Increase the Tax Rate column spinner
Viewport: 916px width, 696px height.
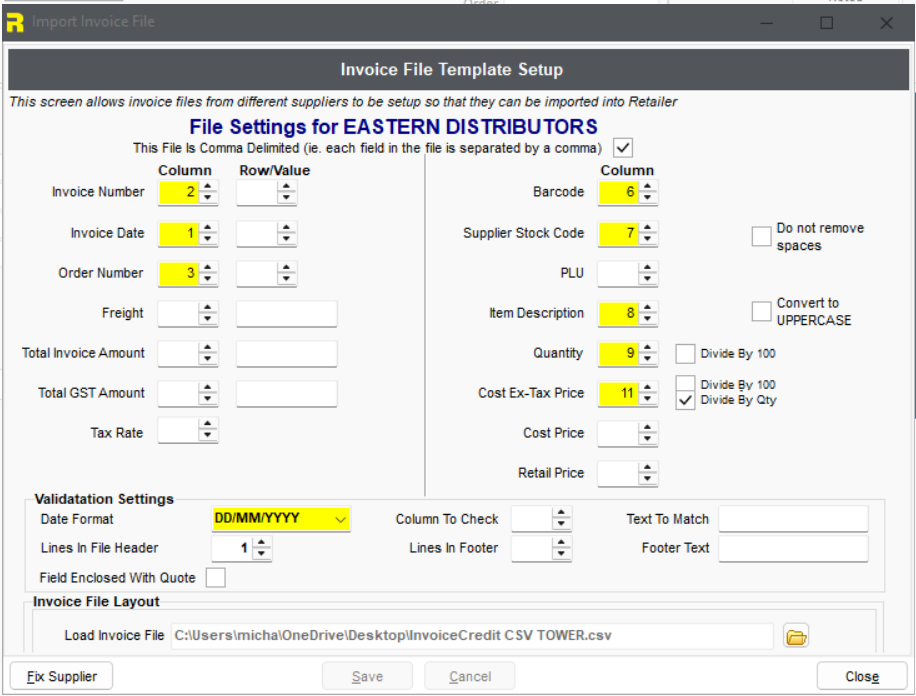208,427
